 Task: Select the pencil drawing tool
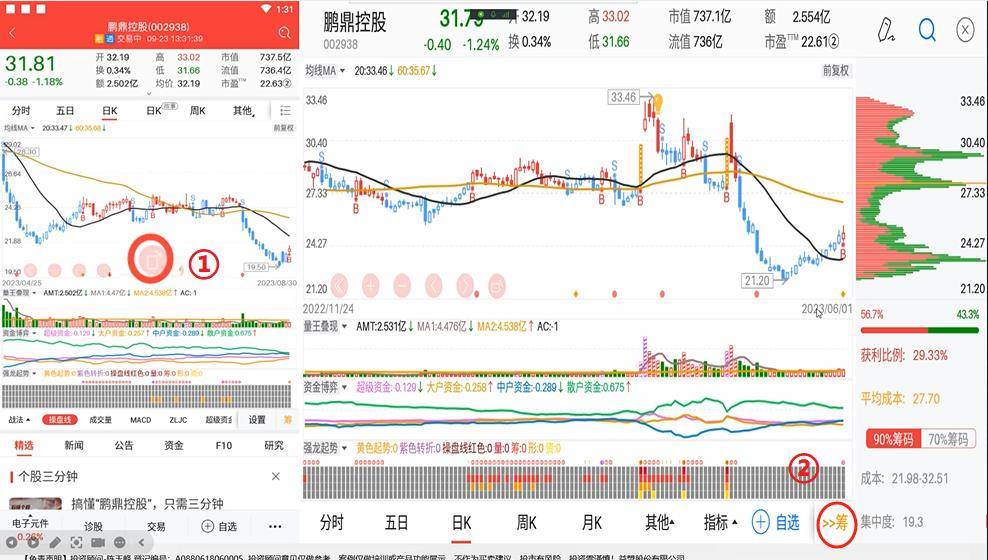coord(887,30)
